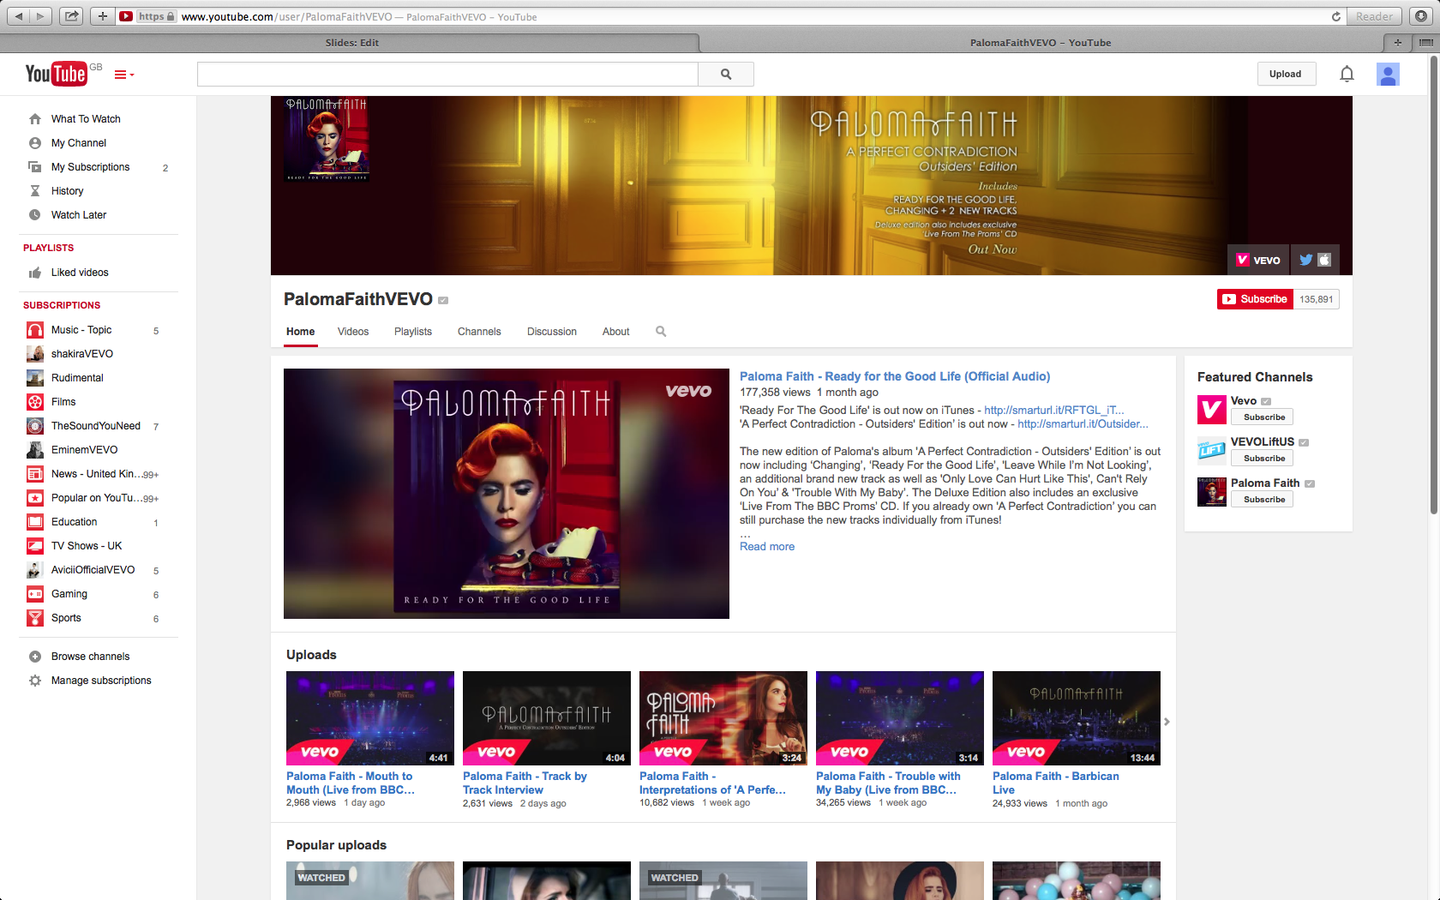Image resolution: width=1440 pixels, height=900 pixels.
Task: Click the YouTube logo
Action: 56,74
